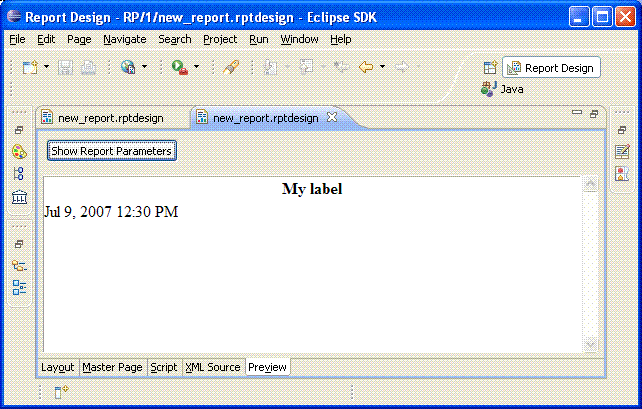Screen dimensions: 642x409
Task: Switch to the Report Design perspective
Action: coord(551,68)
